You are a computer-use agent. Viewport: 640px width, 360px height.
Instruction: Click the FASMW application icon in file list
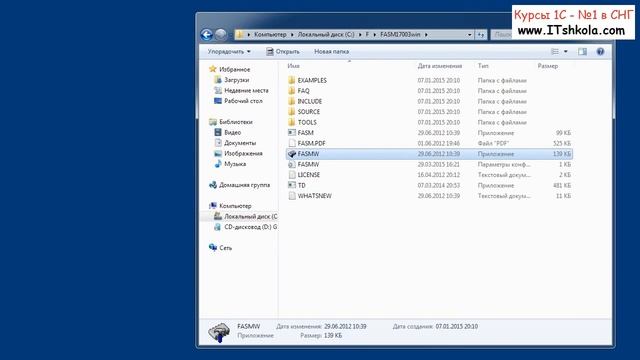[291, 154]
